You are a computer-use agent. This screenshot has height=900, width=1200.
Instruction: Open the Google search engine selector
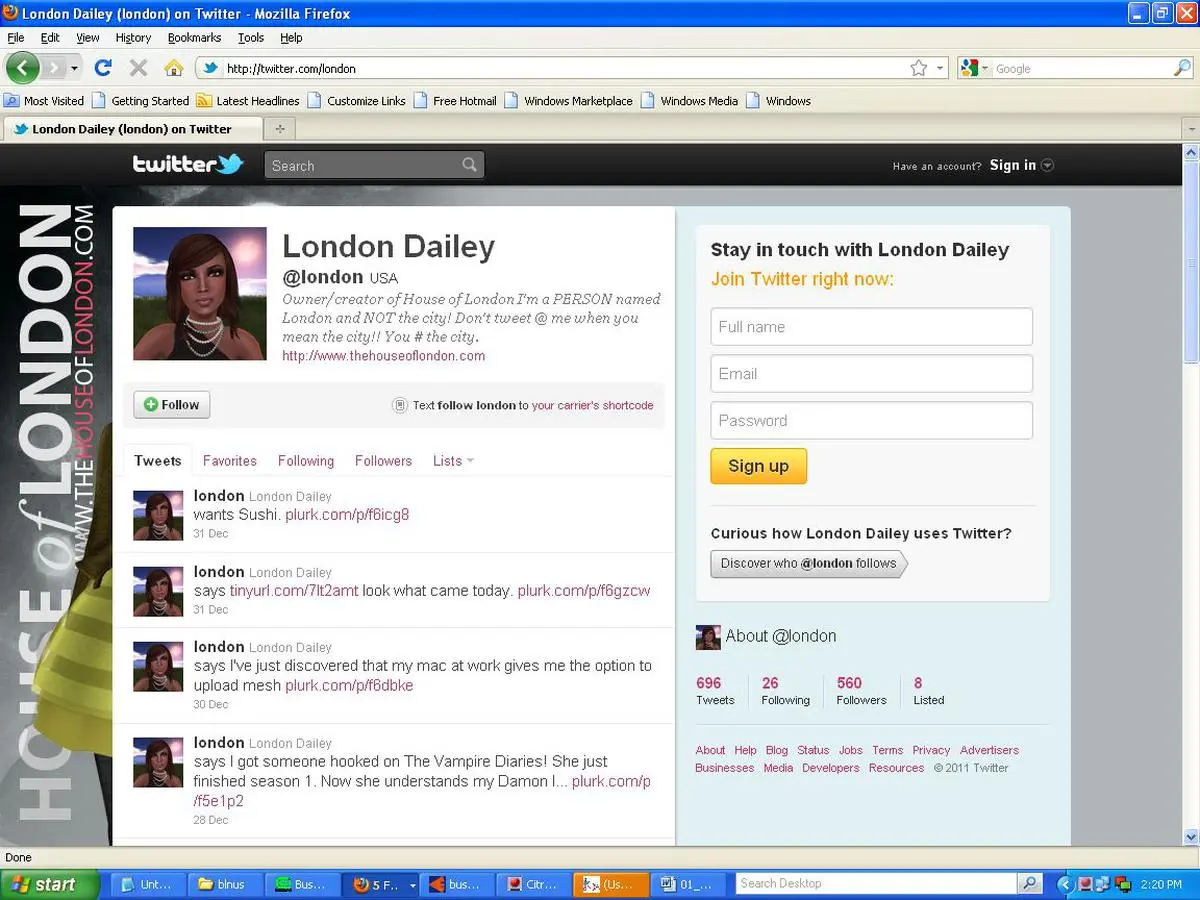coord(974,68)
